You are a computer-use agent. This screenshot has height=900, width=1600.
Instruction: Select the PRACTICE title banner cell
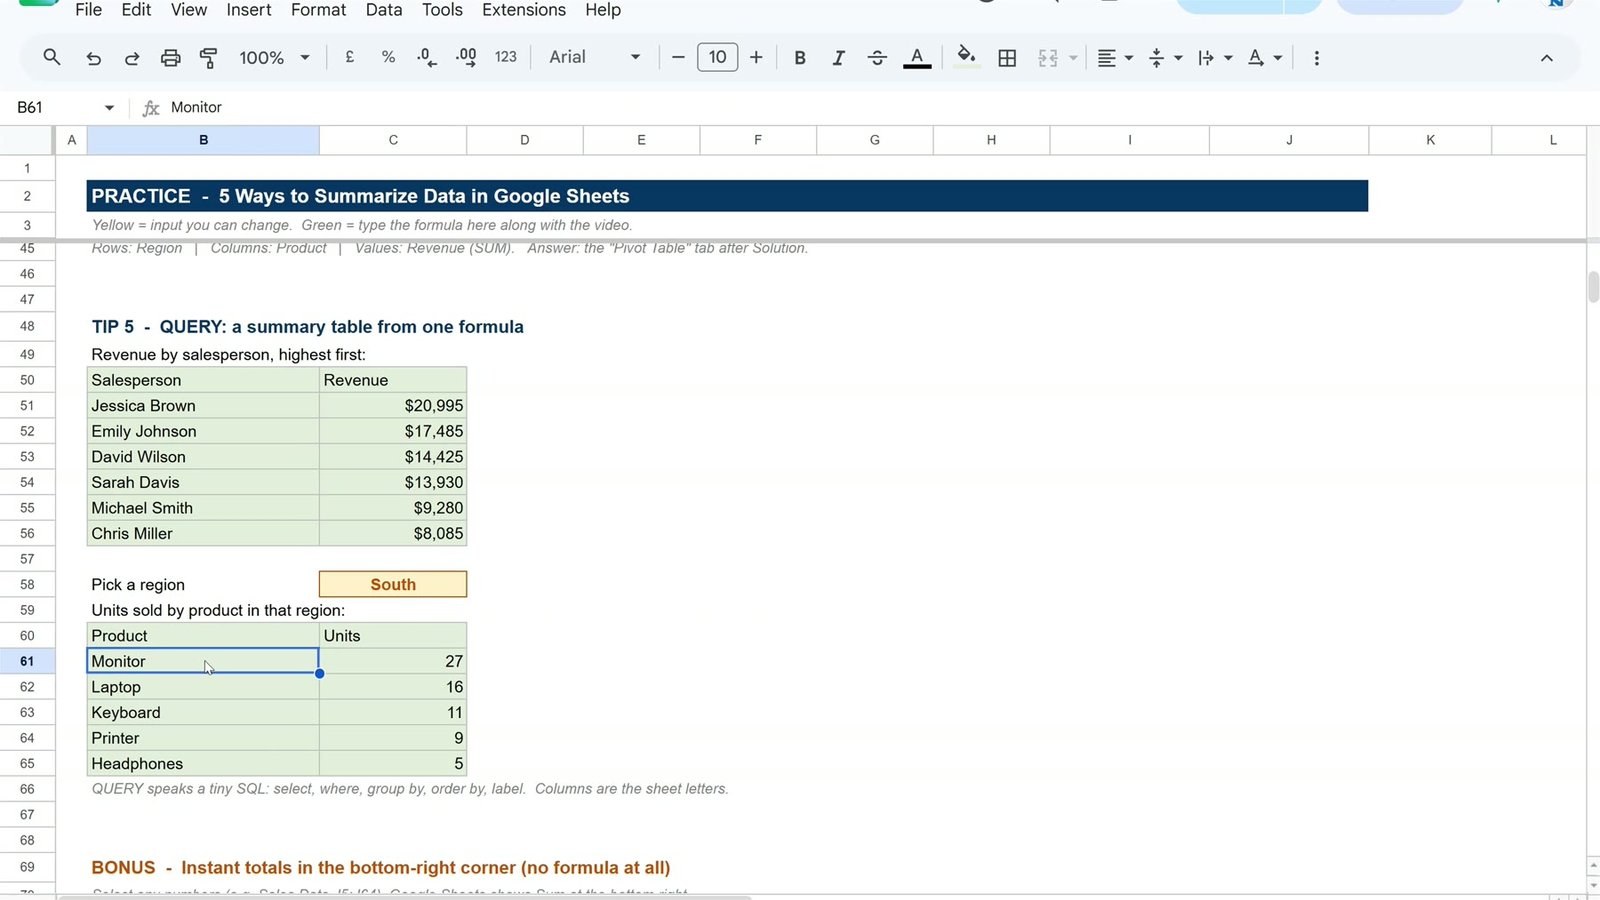pos(727,196)
